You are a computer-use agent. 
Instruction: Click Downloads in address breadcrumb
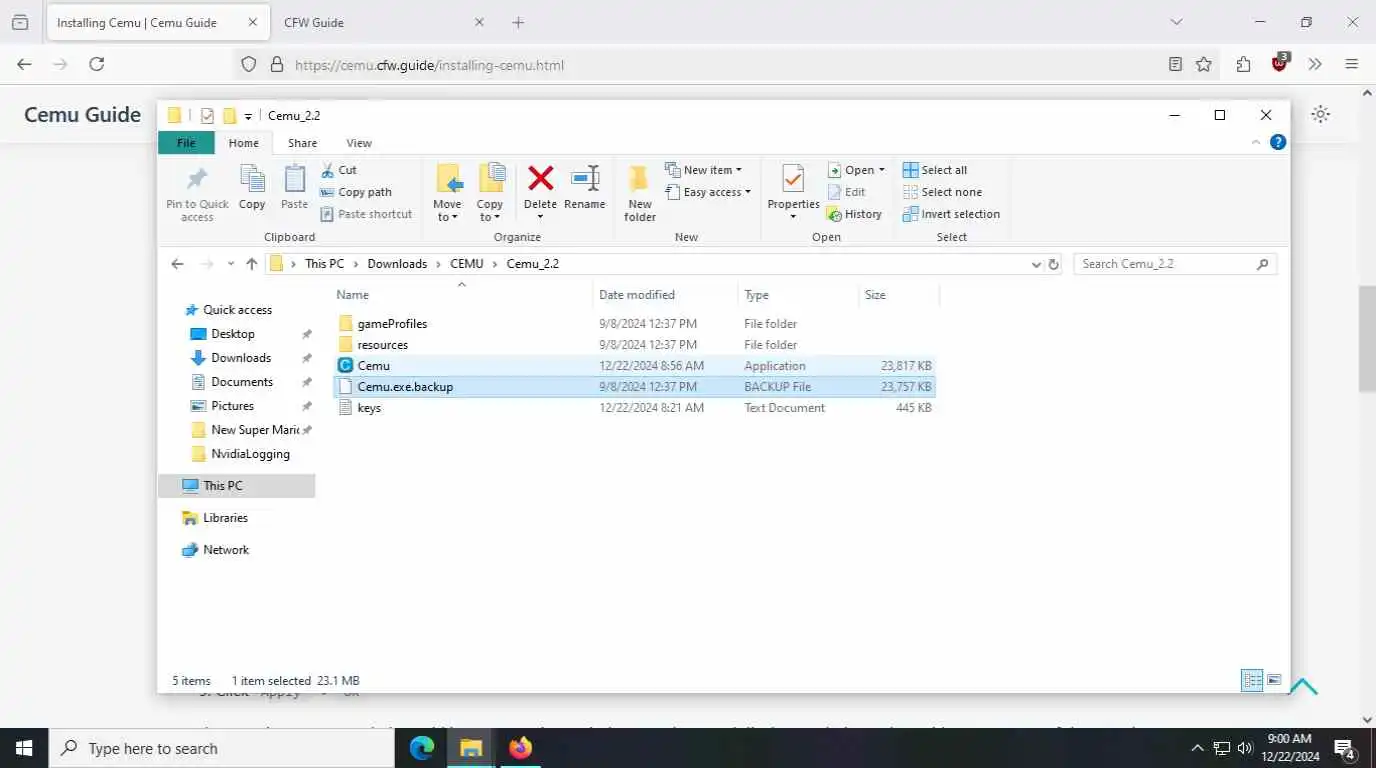397,264
